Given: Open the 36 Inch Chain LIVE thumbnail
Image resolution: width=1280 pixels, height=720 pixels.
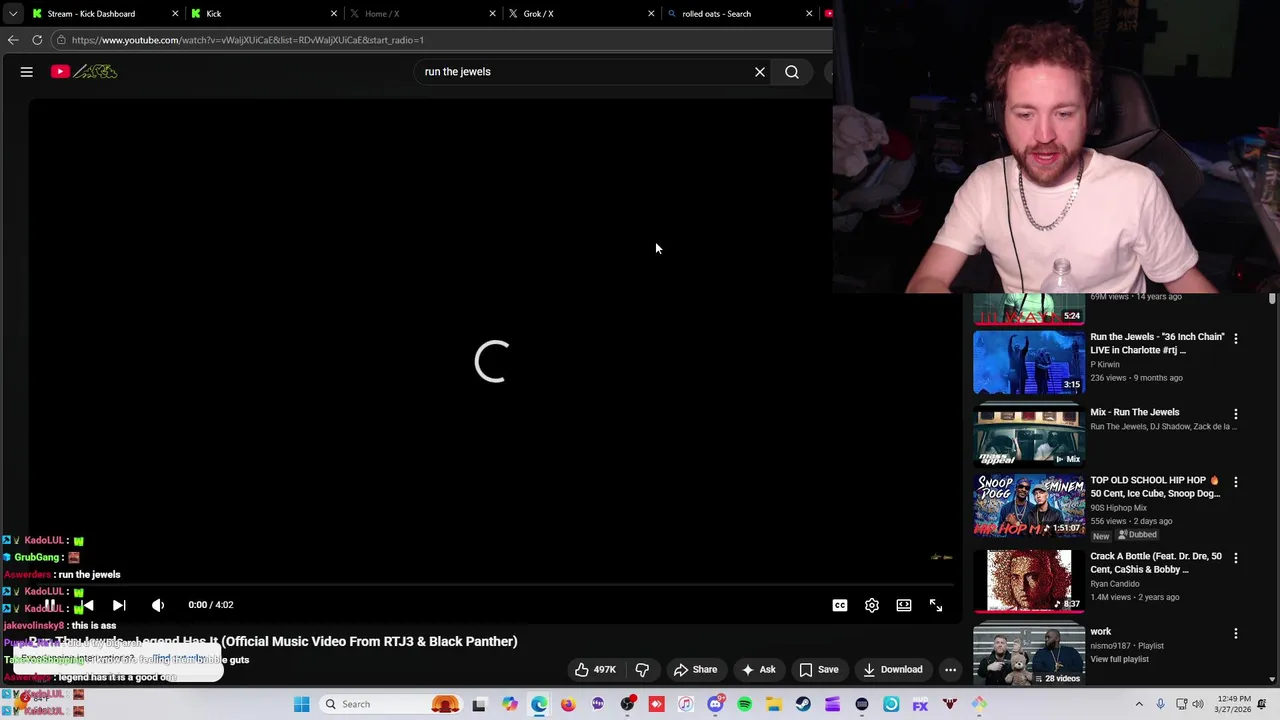Looking at the screenshot, I should click(x=1029, y=362).
